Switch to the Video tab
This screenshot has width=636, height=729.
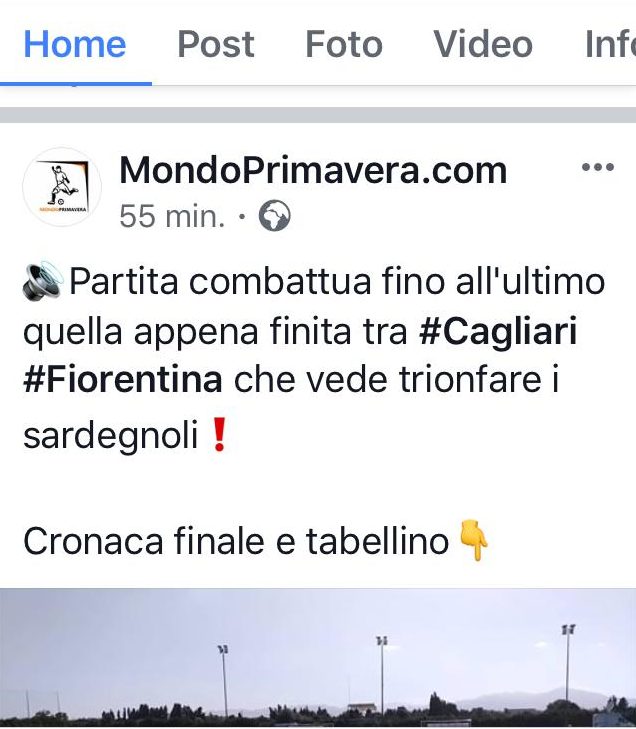coord(483,45)
